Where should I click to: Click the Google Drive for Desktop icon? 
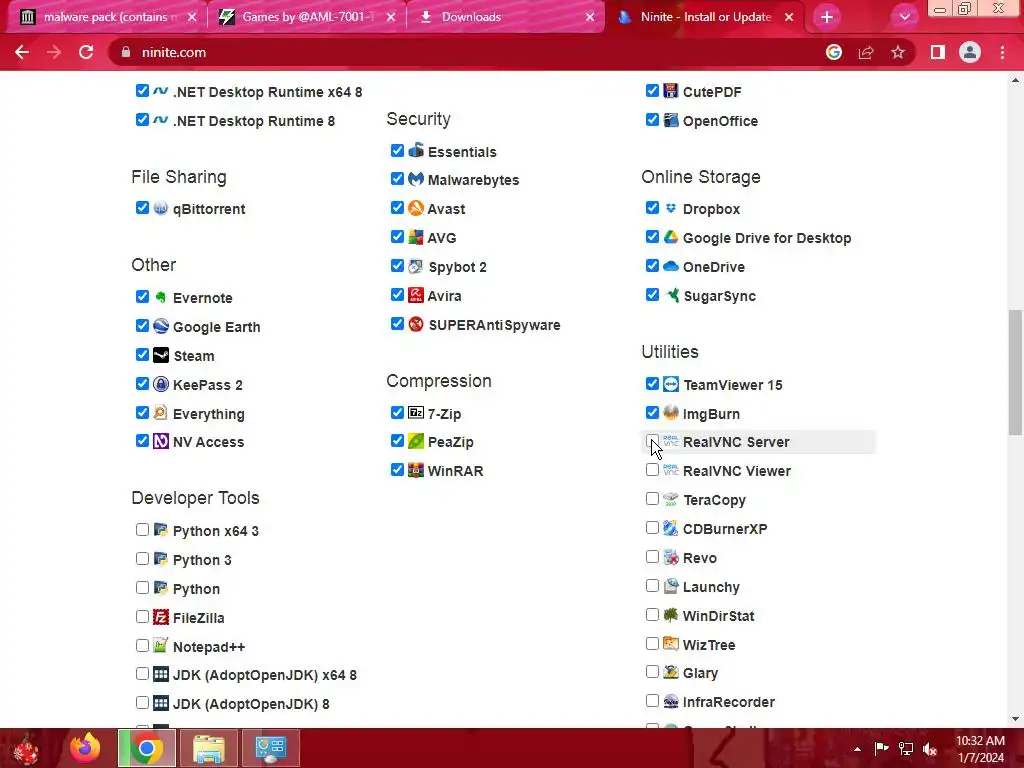(x=671, y=237)
